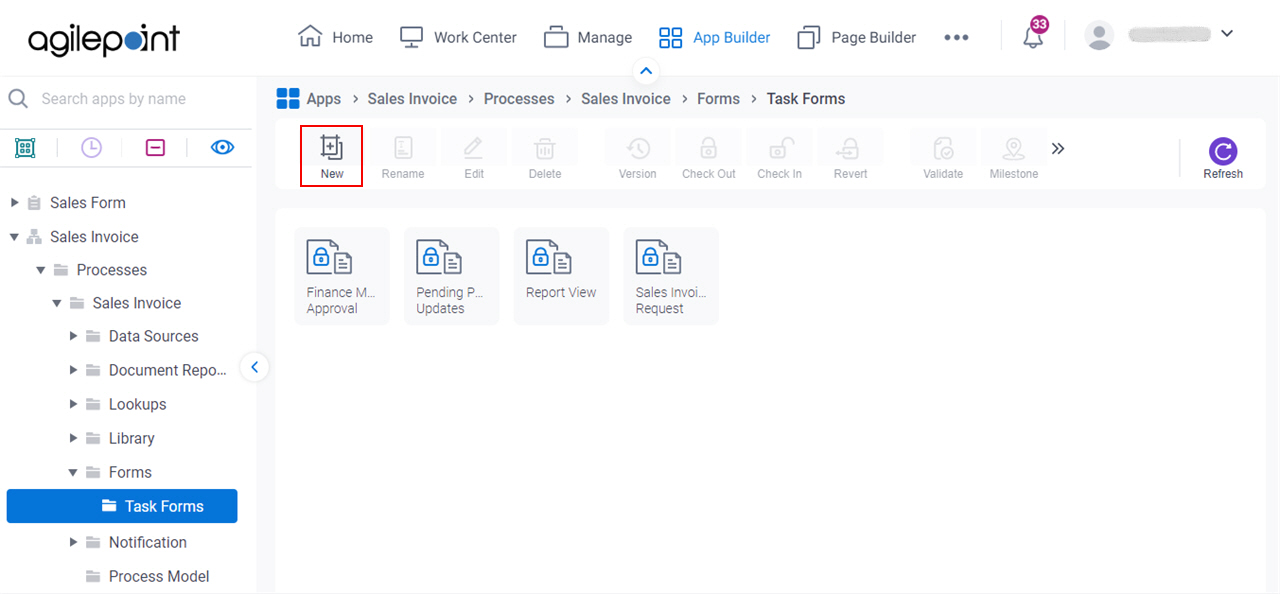Expand more toolbar options double chevron
1280x594 pixels.
click(1058, 149)
